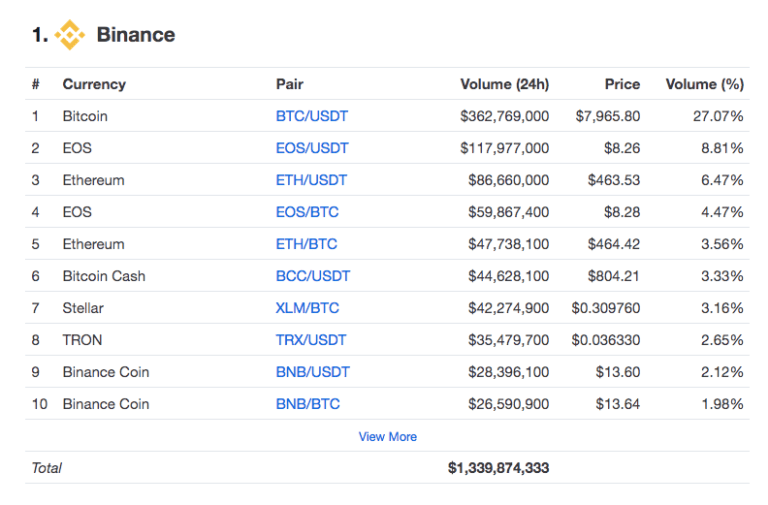Sort by Volume (24h) column header

(x=504, y=84)
